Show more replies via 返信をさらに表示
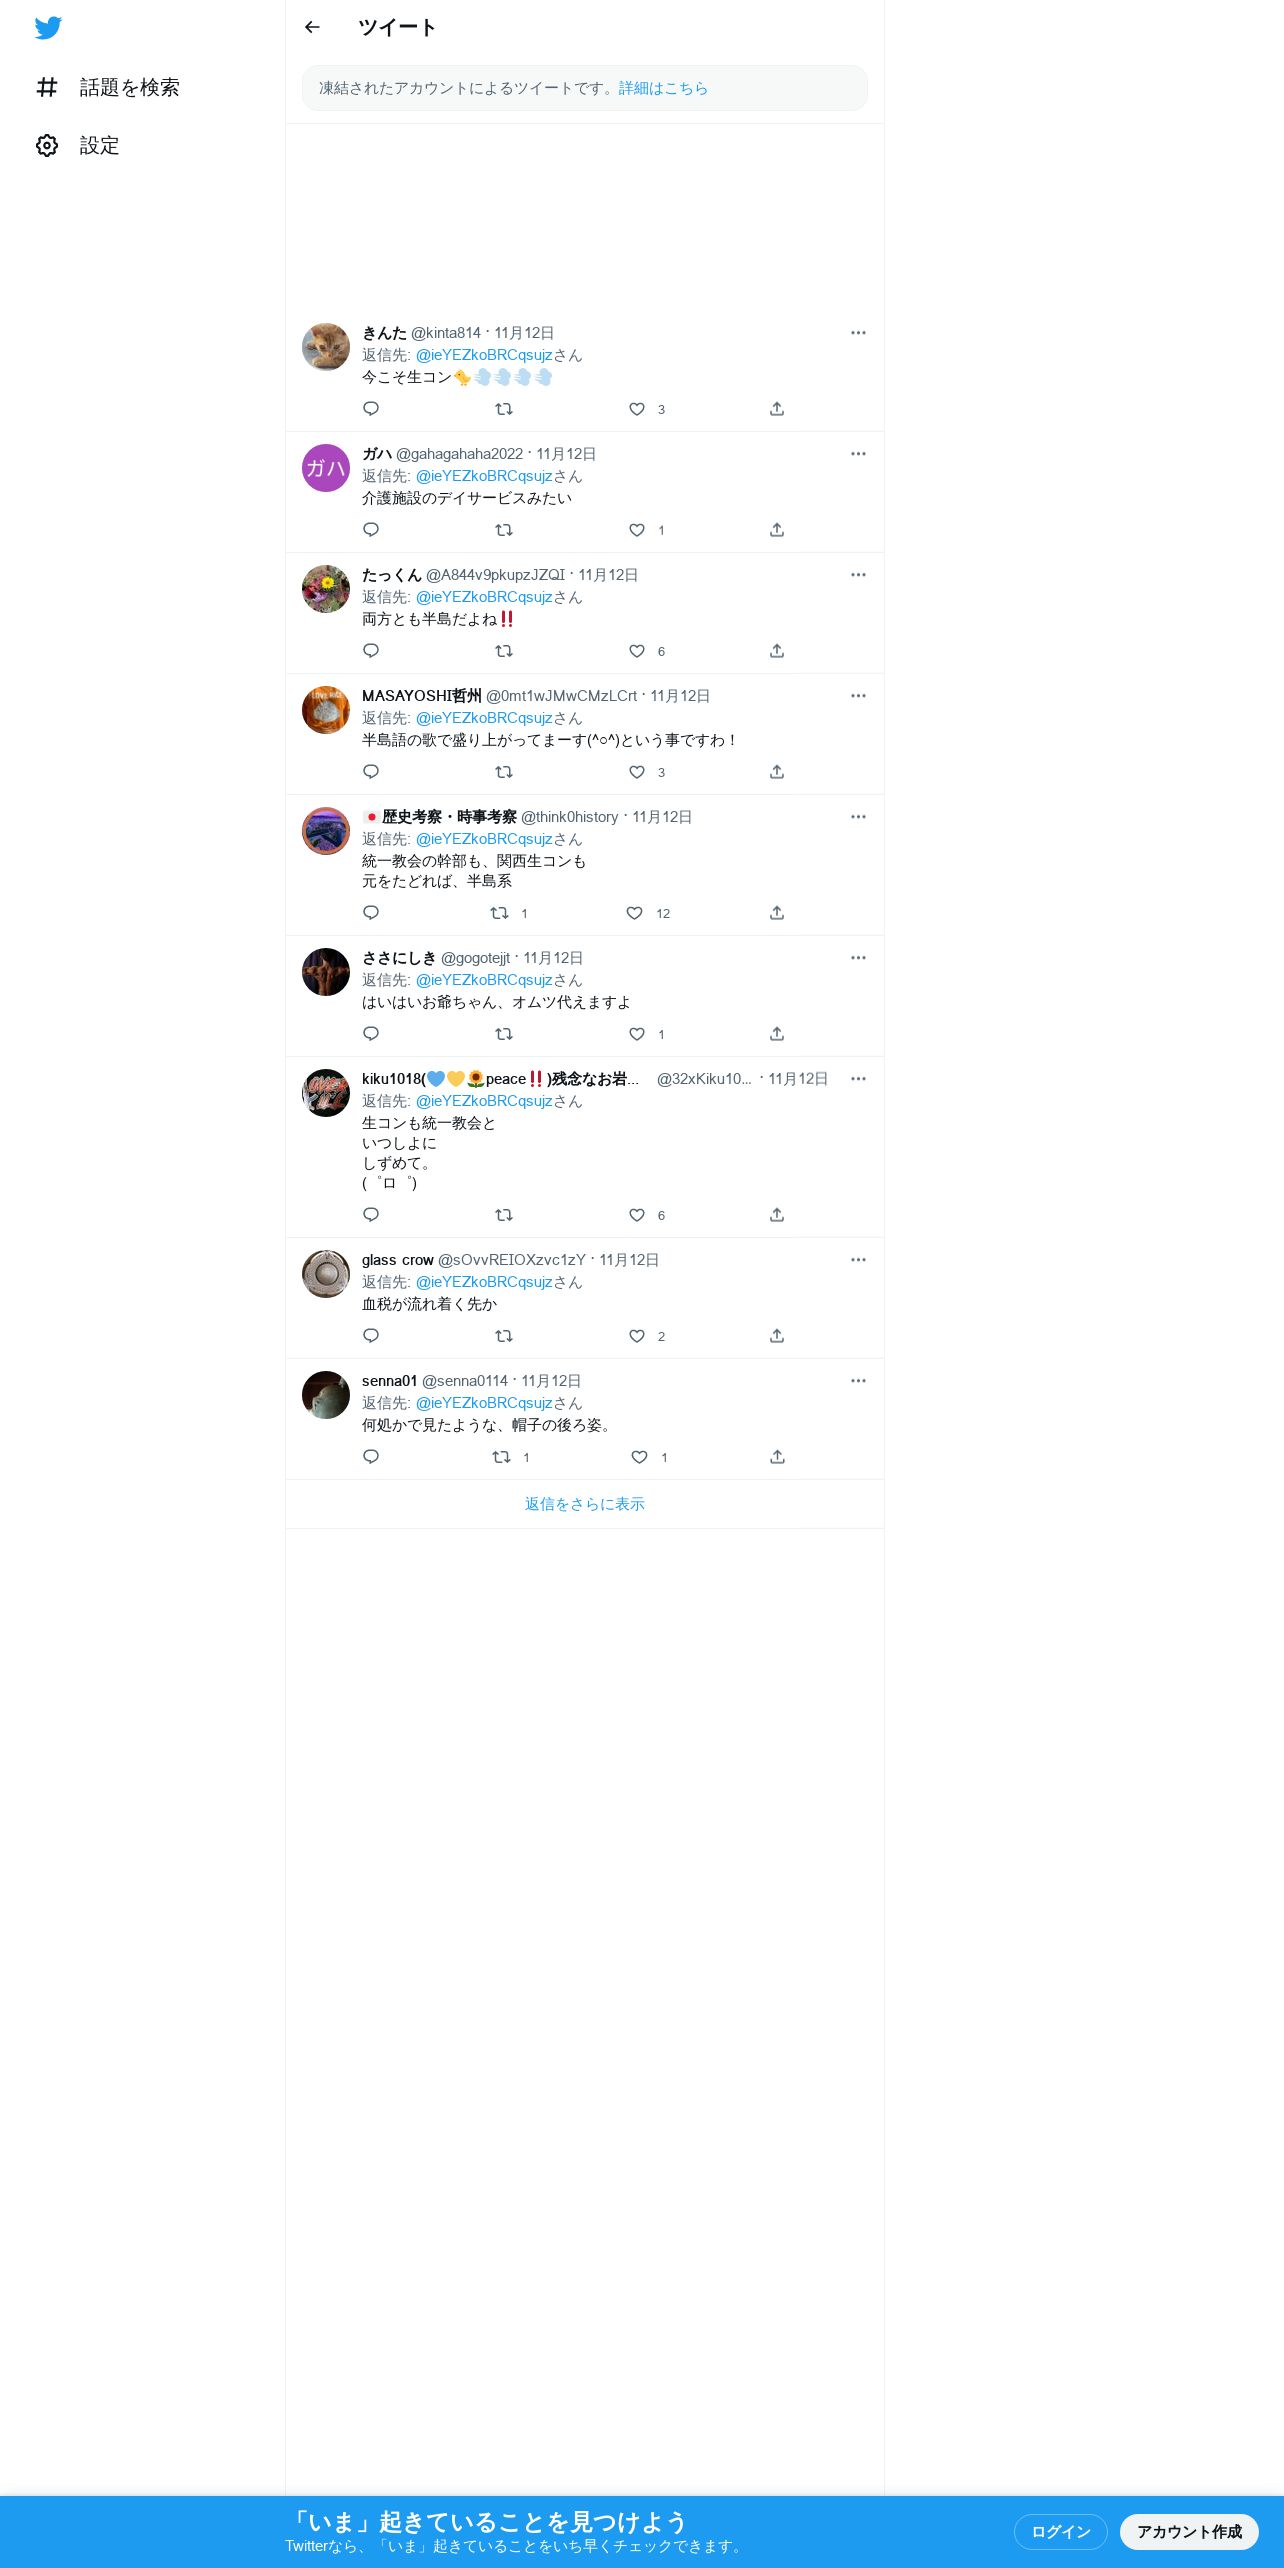Image resolution: width=1284 pixels, height=2568 pixels. coord(585,1504)
